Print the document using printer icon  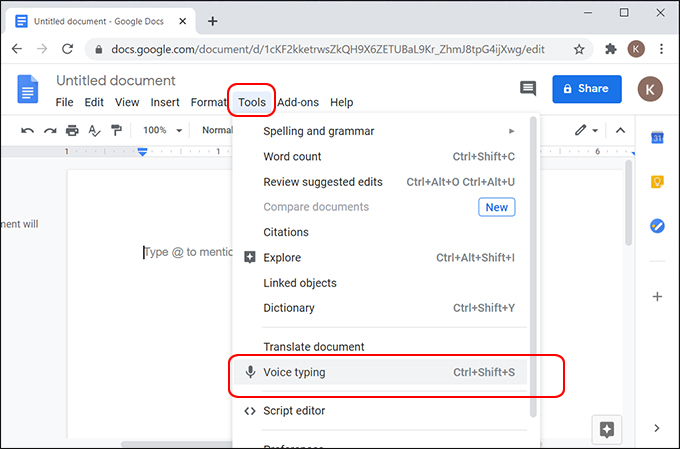[72, 130]
